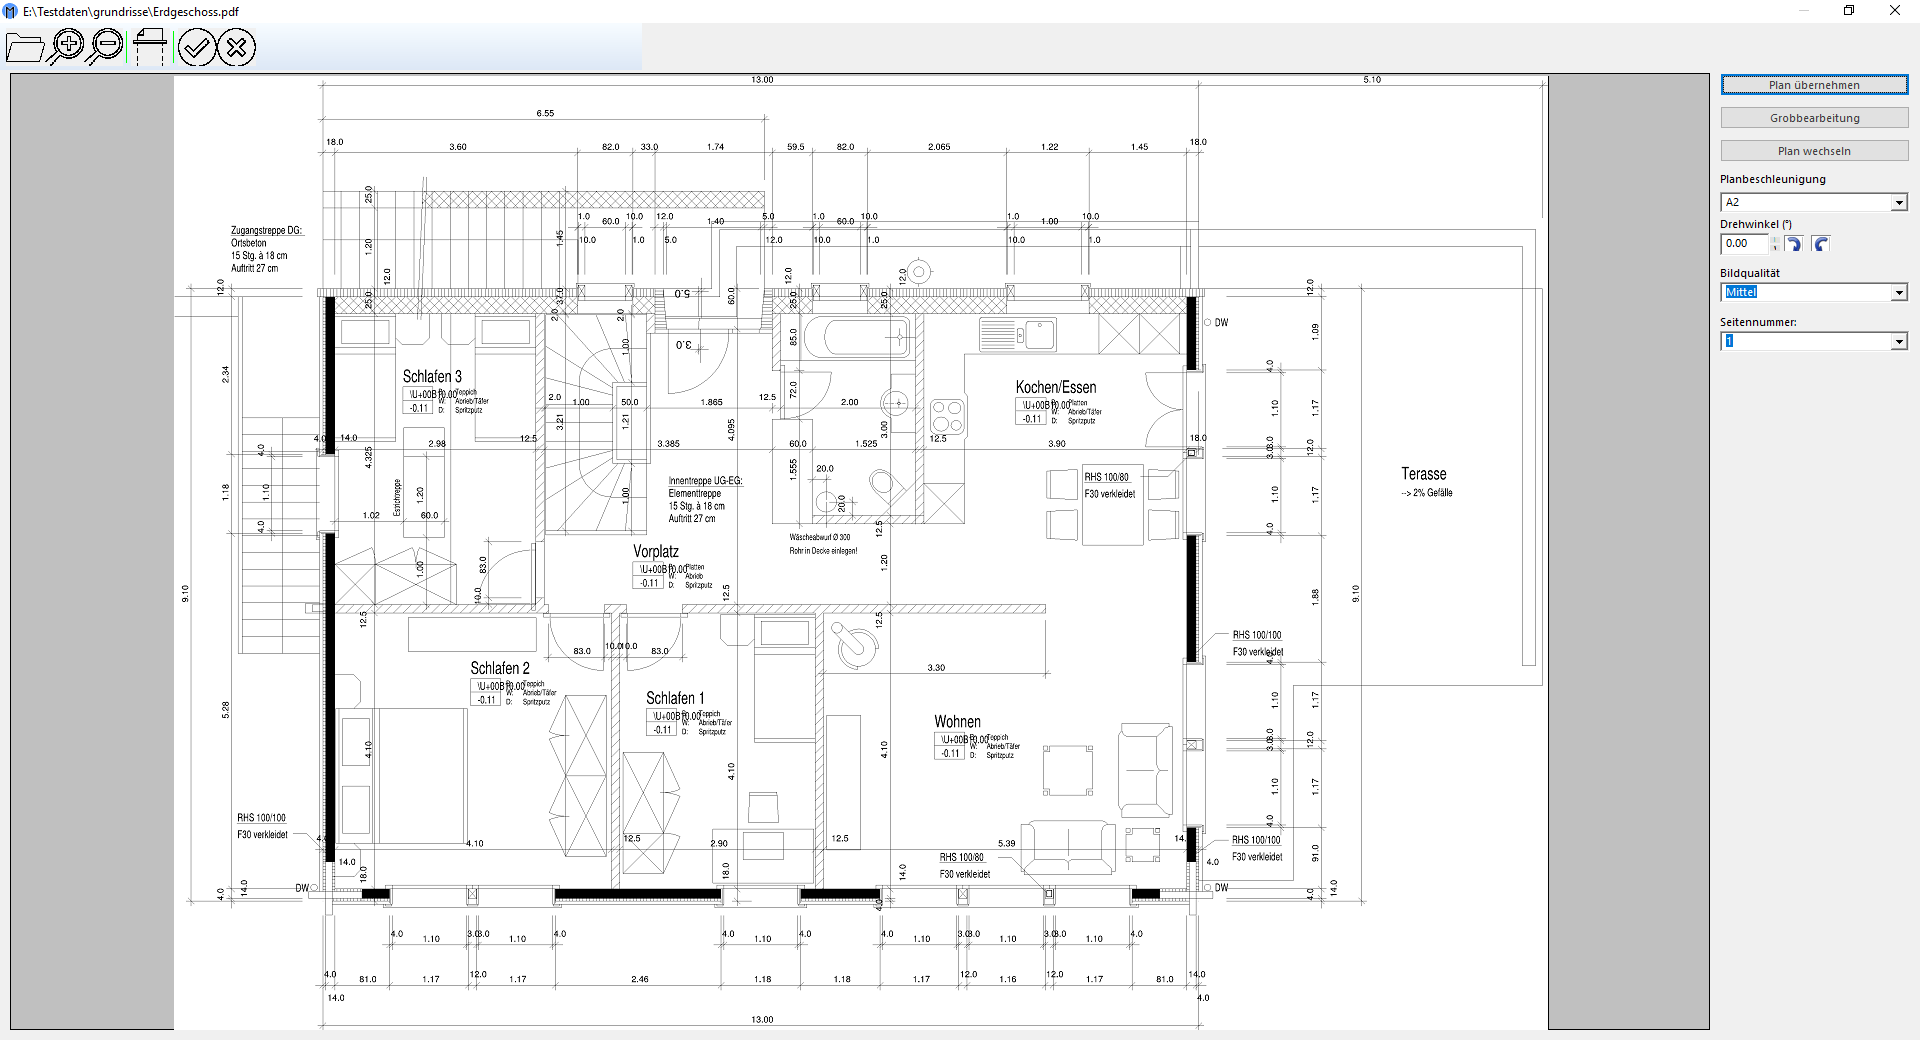
Task: Expand the Bildqualität dropdown set to Mittel
Action: (1898, 293)
